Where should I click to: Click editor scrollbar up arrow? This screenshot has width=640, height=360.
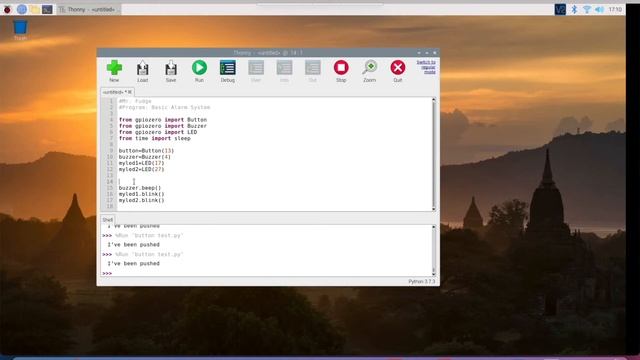[x=433, y=100]
